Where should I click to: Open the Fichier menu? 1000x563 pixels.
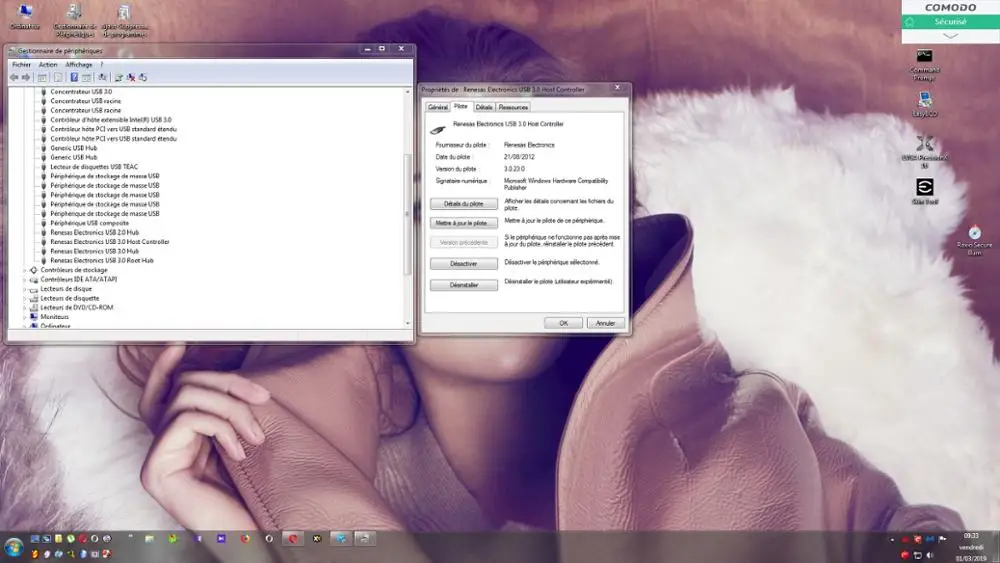coord(21,64)
